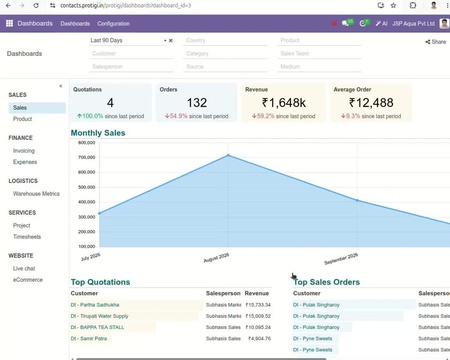The width and height of the screenshot is (450, 360).
Task: Open the Warehouse Metrics dashboard
Action: (x=36, y=194)
